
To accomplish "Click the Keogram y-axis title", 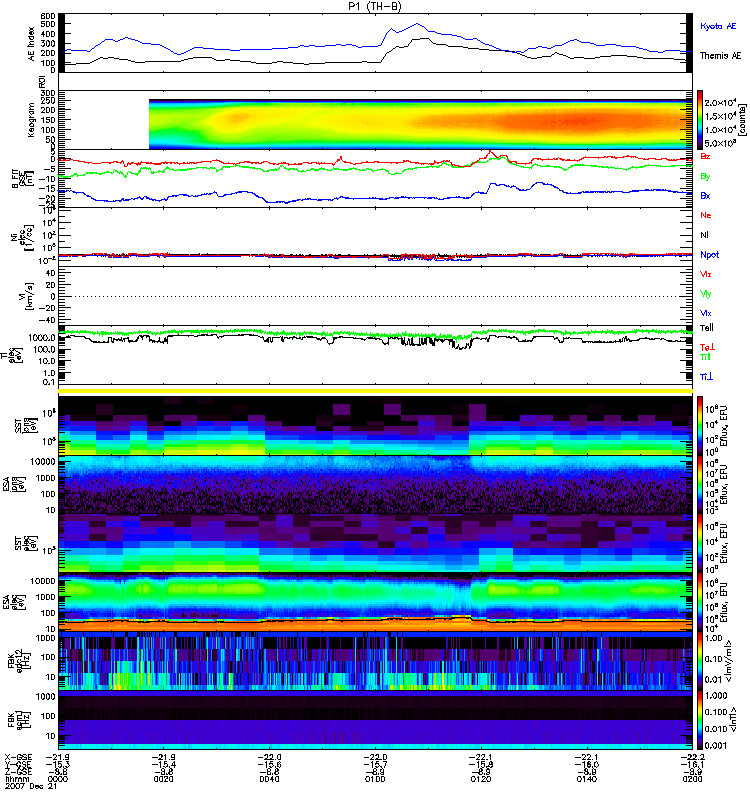I will tap(32, 120).
